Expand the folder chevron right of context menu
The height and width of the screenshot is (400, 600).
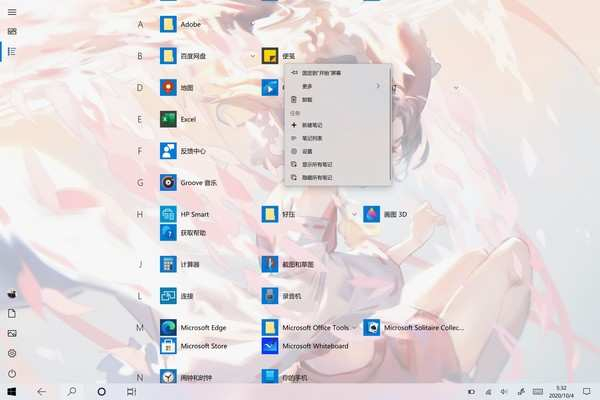point(456,88)
